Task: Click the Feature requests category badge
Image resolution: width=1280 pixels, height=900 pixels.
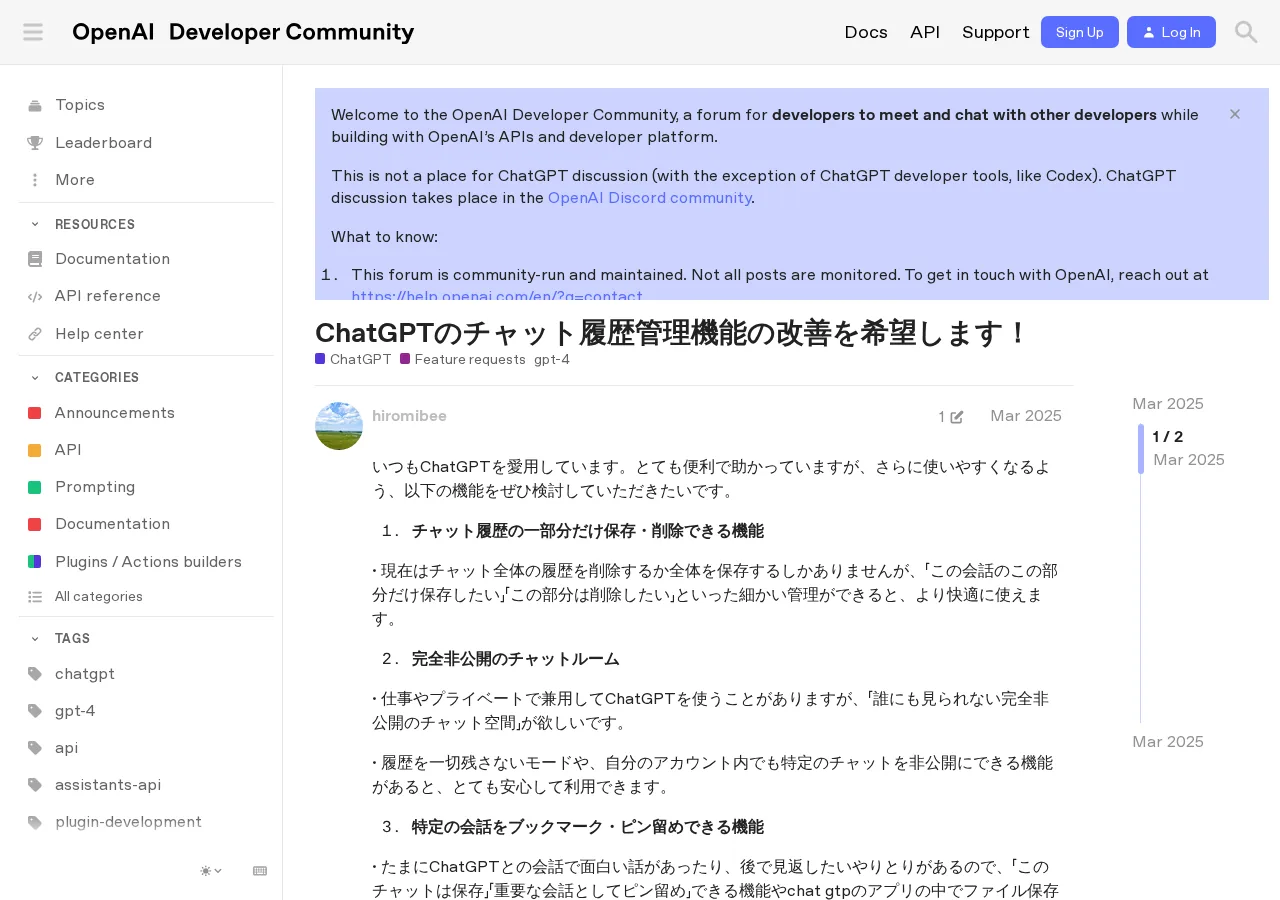Action: click(463, 359)
